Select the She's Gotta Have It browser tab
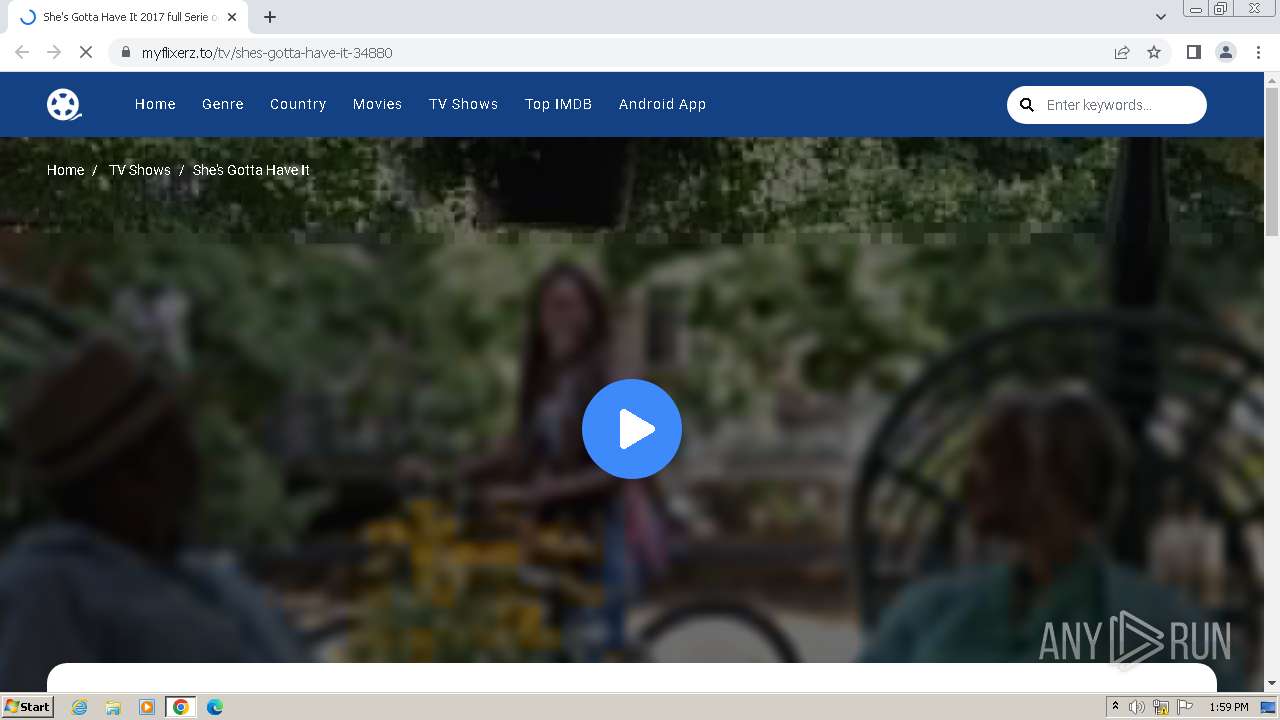Viewport: 1280px width, 720px height. coord(126,17)
